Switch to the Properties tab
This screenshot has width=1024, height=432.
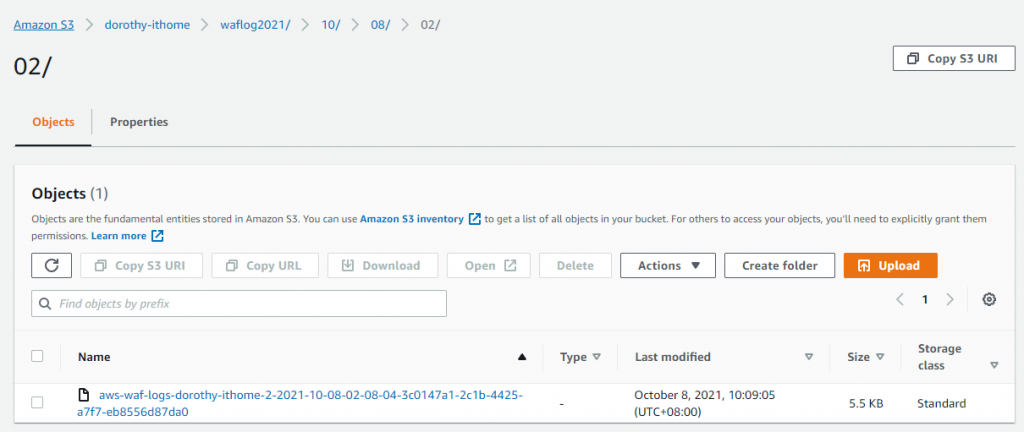point(139,122)
